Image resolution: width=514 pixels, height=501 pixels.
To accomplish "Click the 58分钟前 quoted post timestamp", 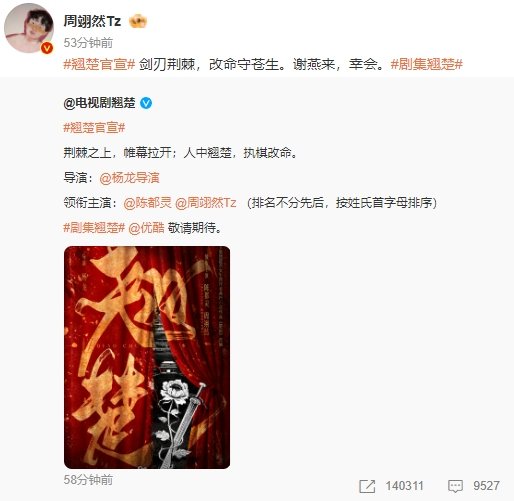I will click(88, 480).
